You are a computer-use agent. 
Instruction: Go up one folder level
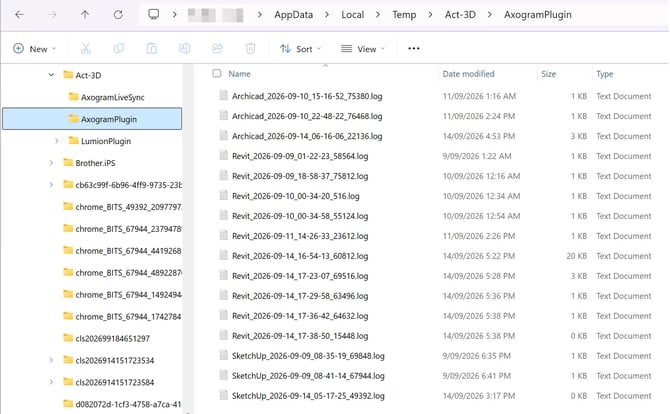[x=85, y=15]
